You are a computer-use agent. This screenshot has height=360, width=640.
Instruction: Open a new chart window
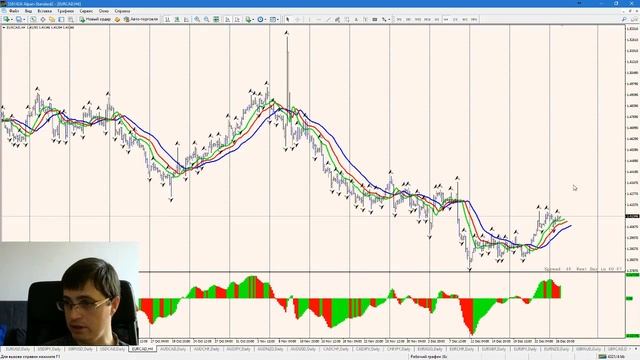click(7, 19)
